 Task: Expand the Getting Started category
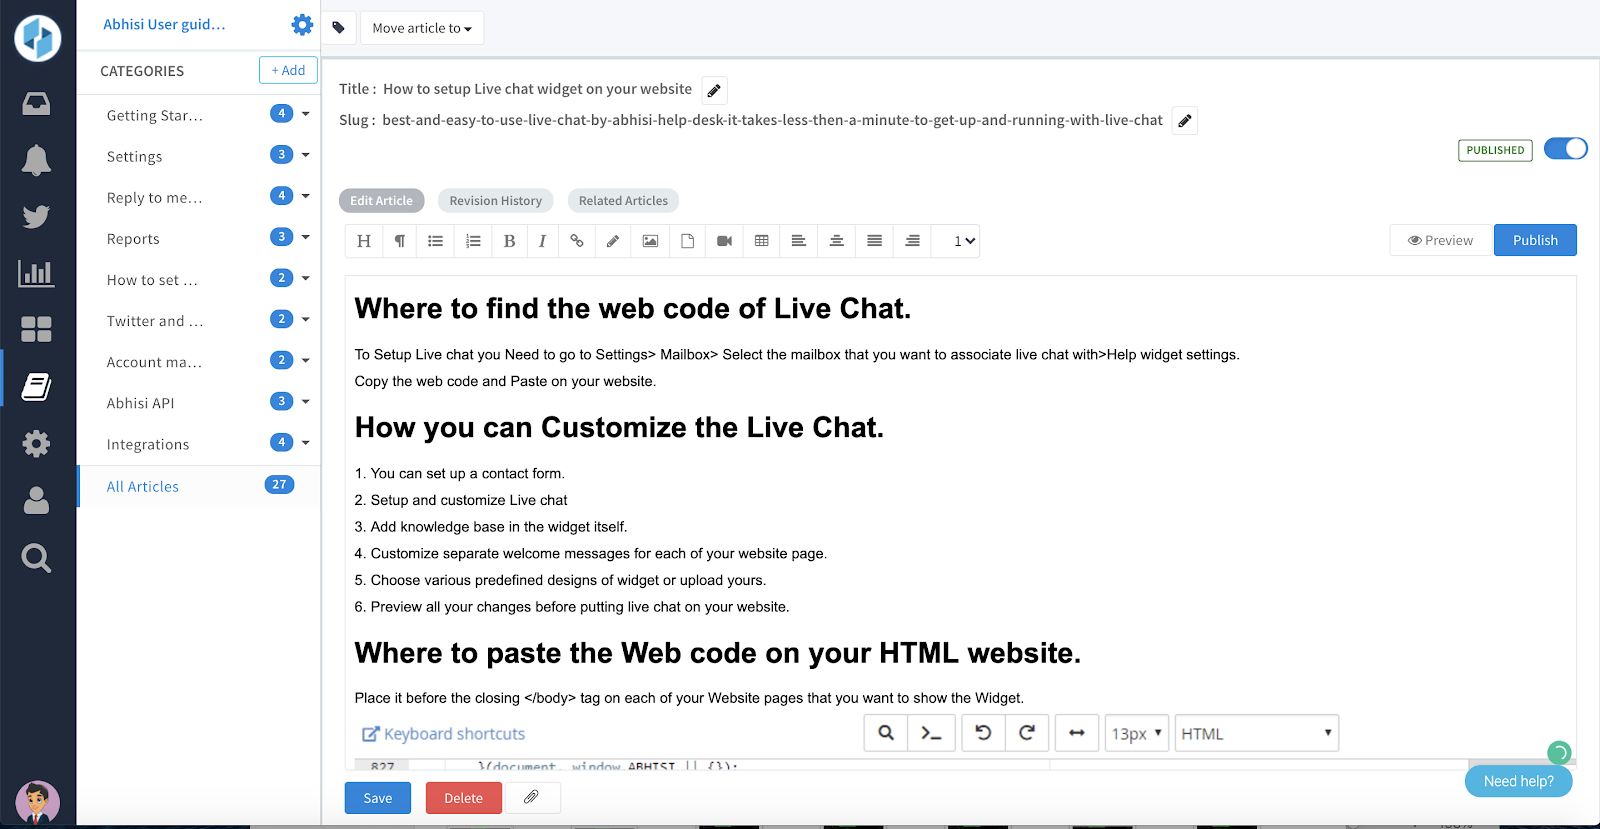tap(305, 114)
